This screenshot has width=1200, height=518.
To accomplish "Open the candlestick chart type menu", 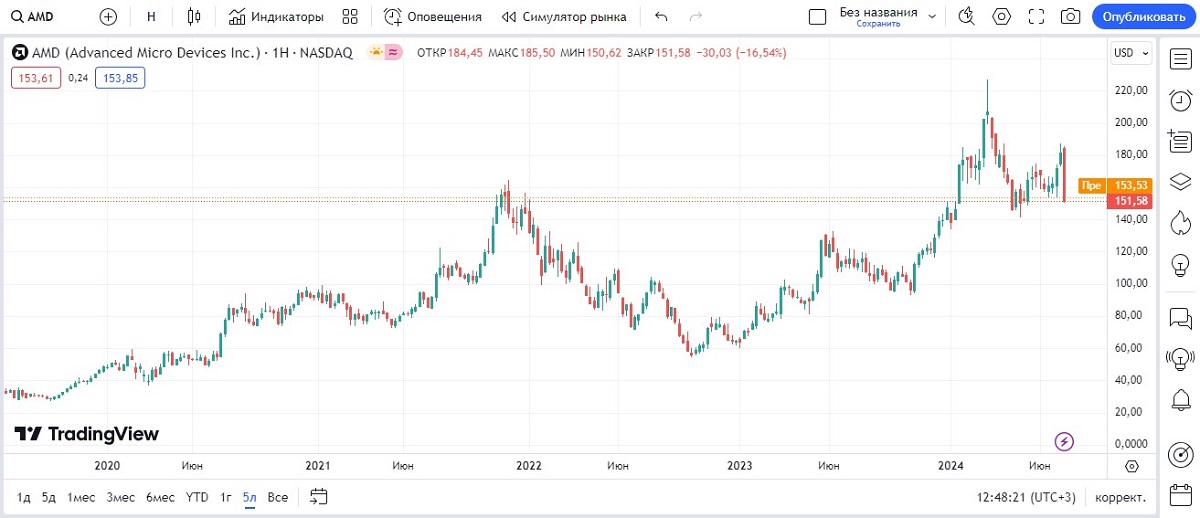I will 194,16.
